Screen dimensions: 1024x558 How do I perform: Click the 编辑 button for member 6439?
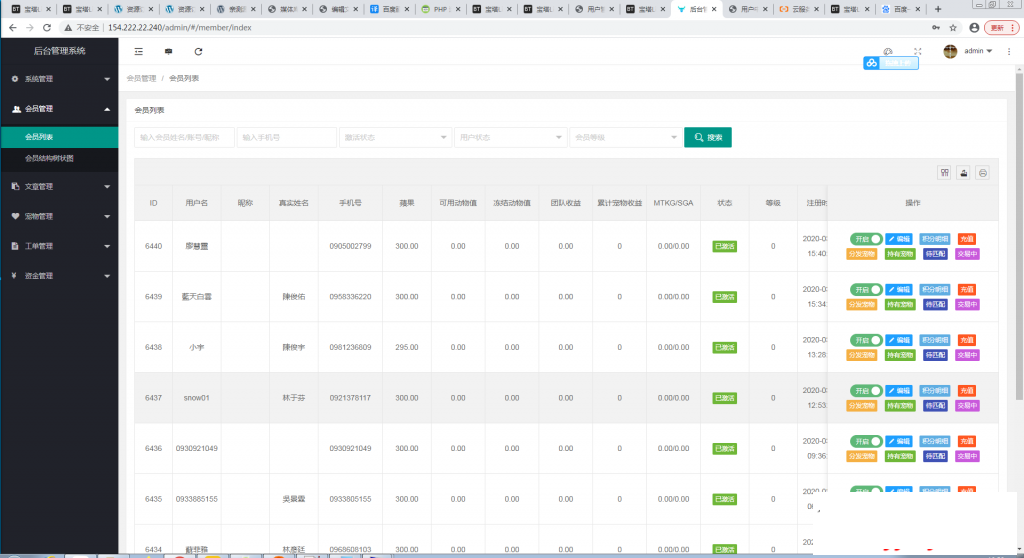click(x=899, y=289)
